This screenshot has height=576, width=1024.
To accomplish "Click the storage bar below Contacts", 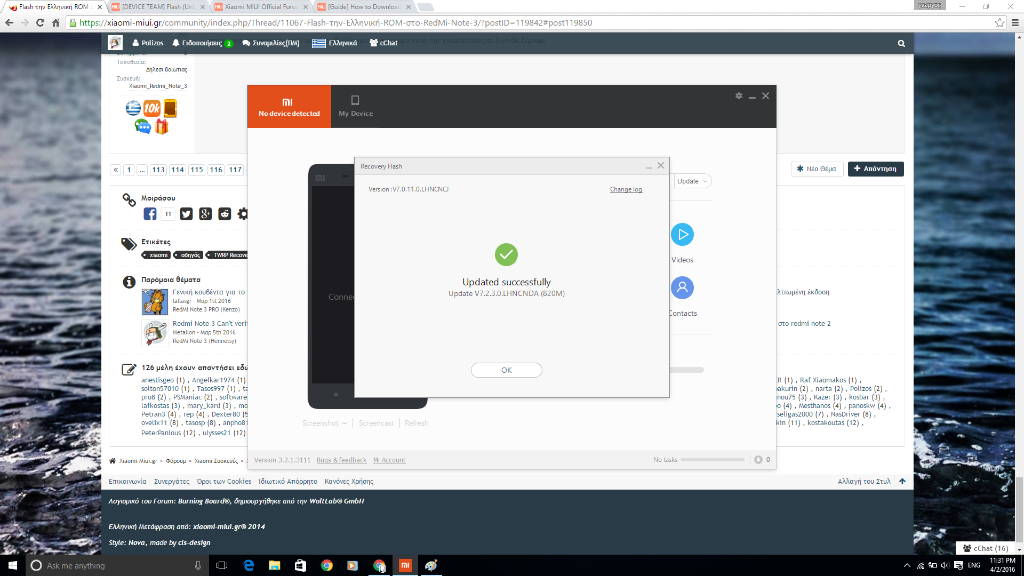I will point(686,370).
